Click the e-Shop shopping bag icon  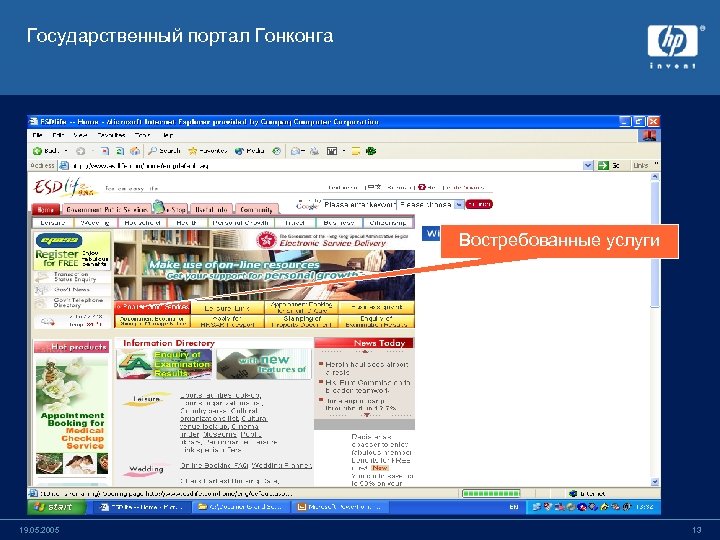[x=158, y=207]
